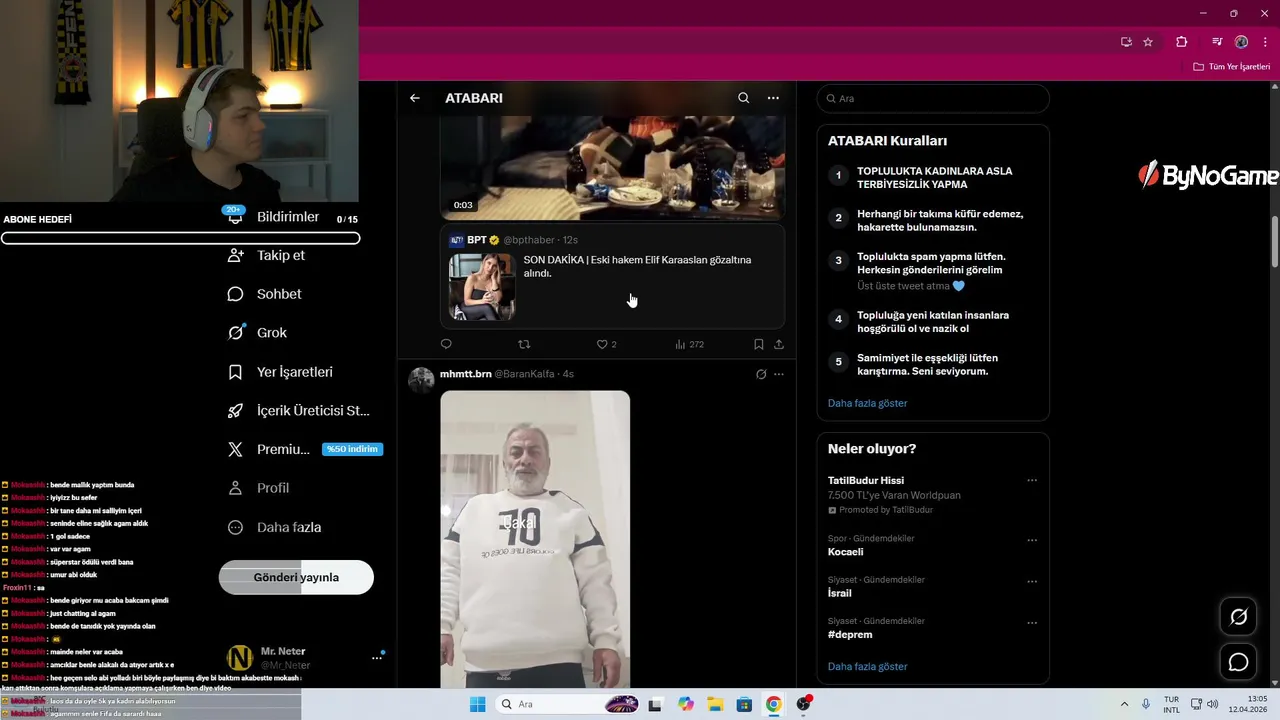Open the BPT quoted news card
1280x720 pixels.
[612, 276]
